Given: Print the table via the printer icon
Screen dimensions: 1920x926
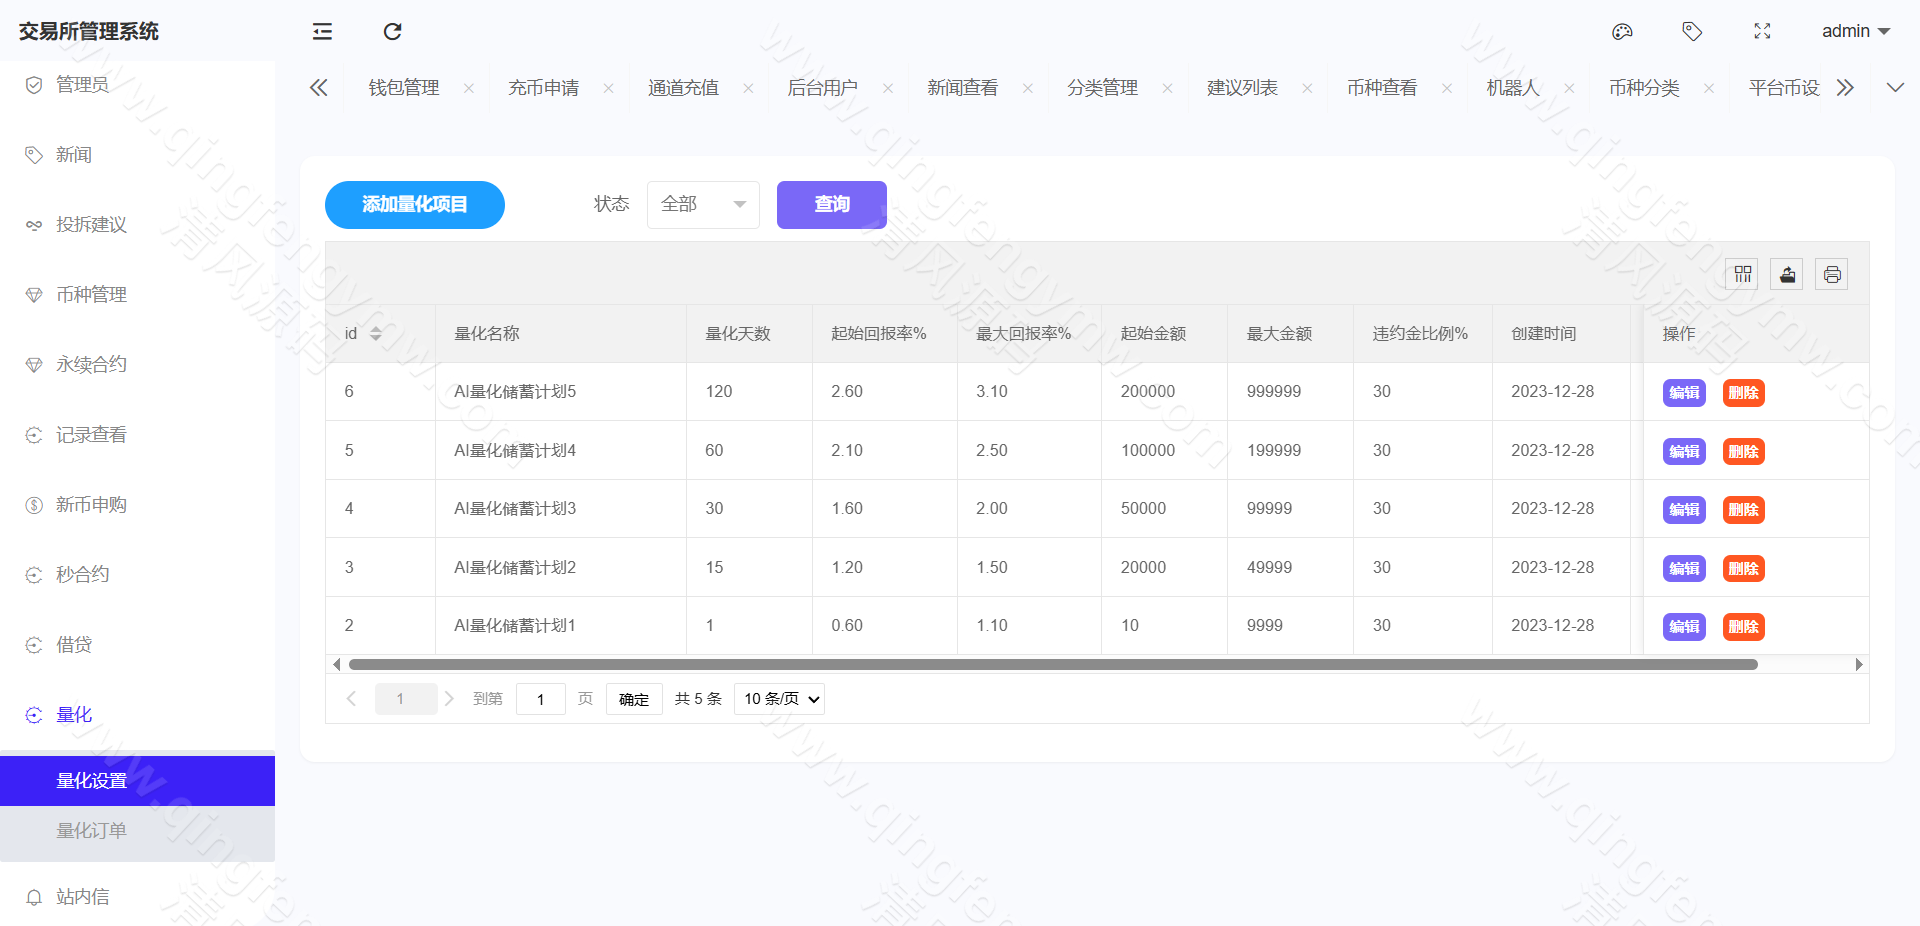Looking at the screenshot, I should (x=1831, y=273).
